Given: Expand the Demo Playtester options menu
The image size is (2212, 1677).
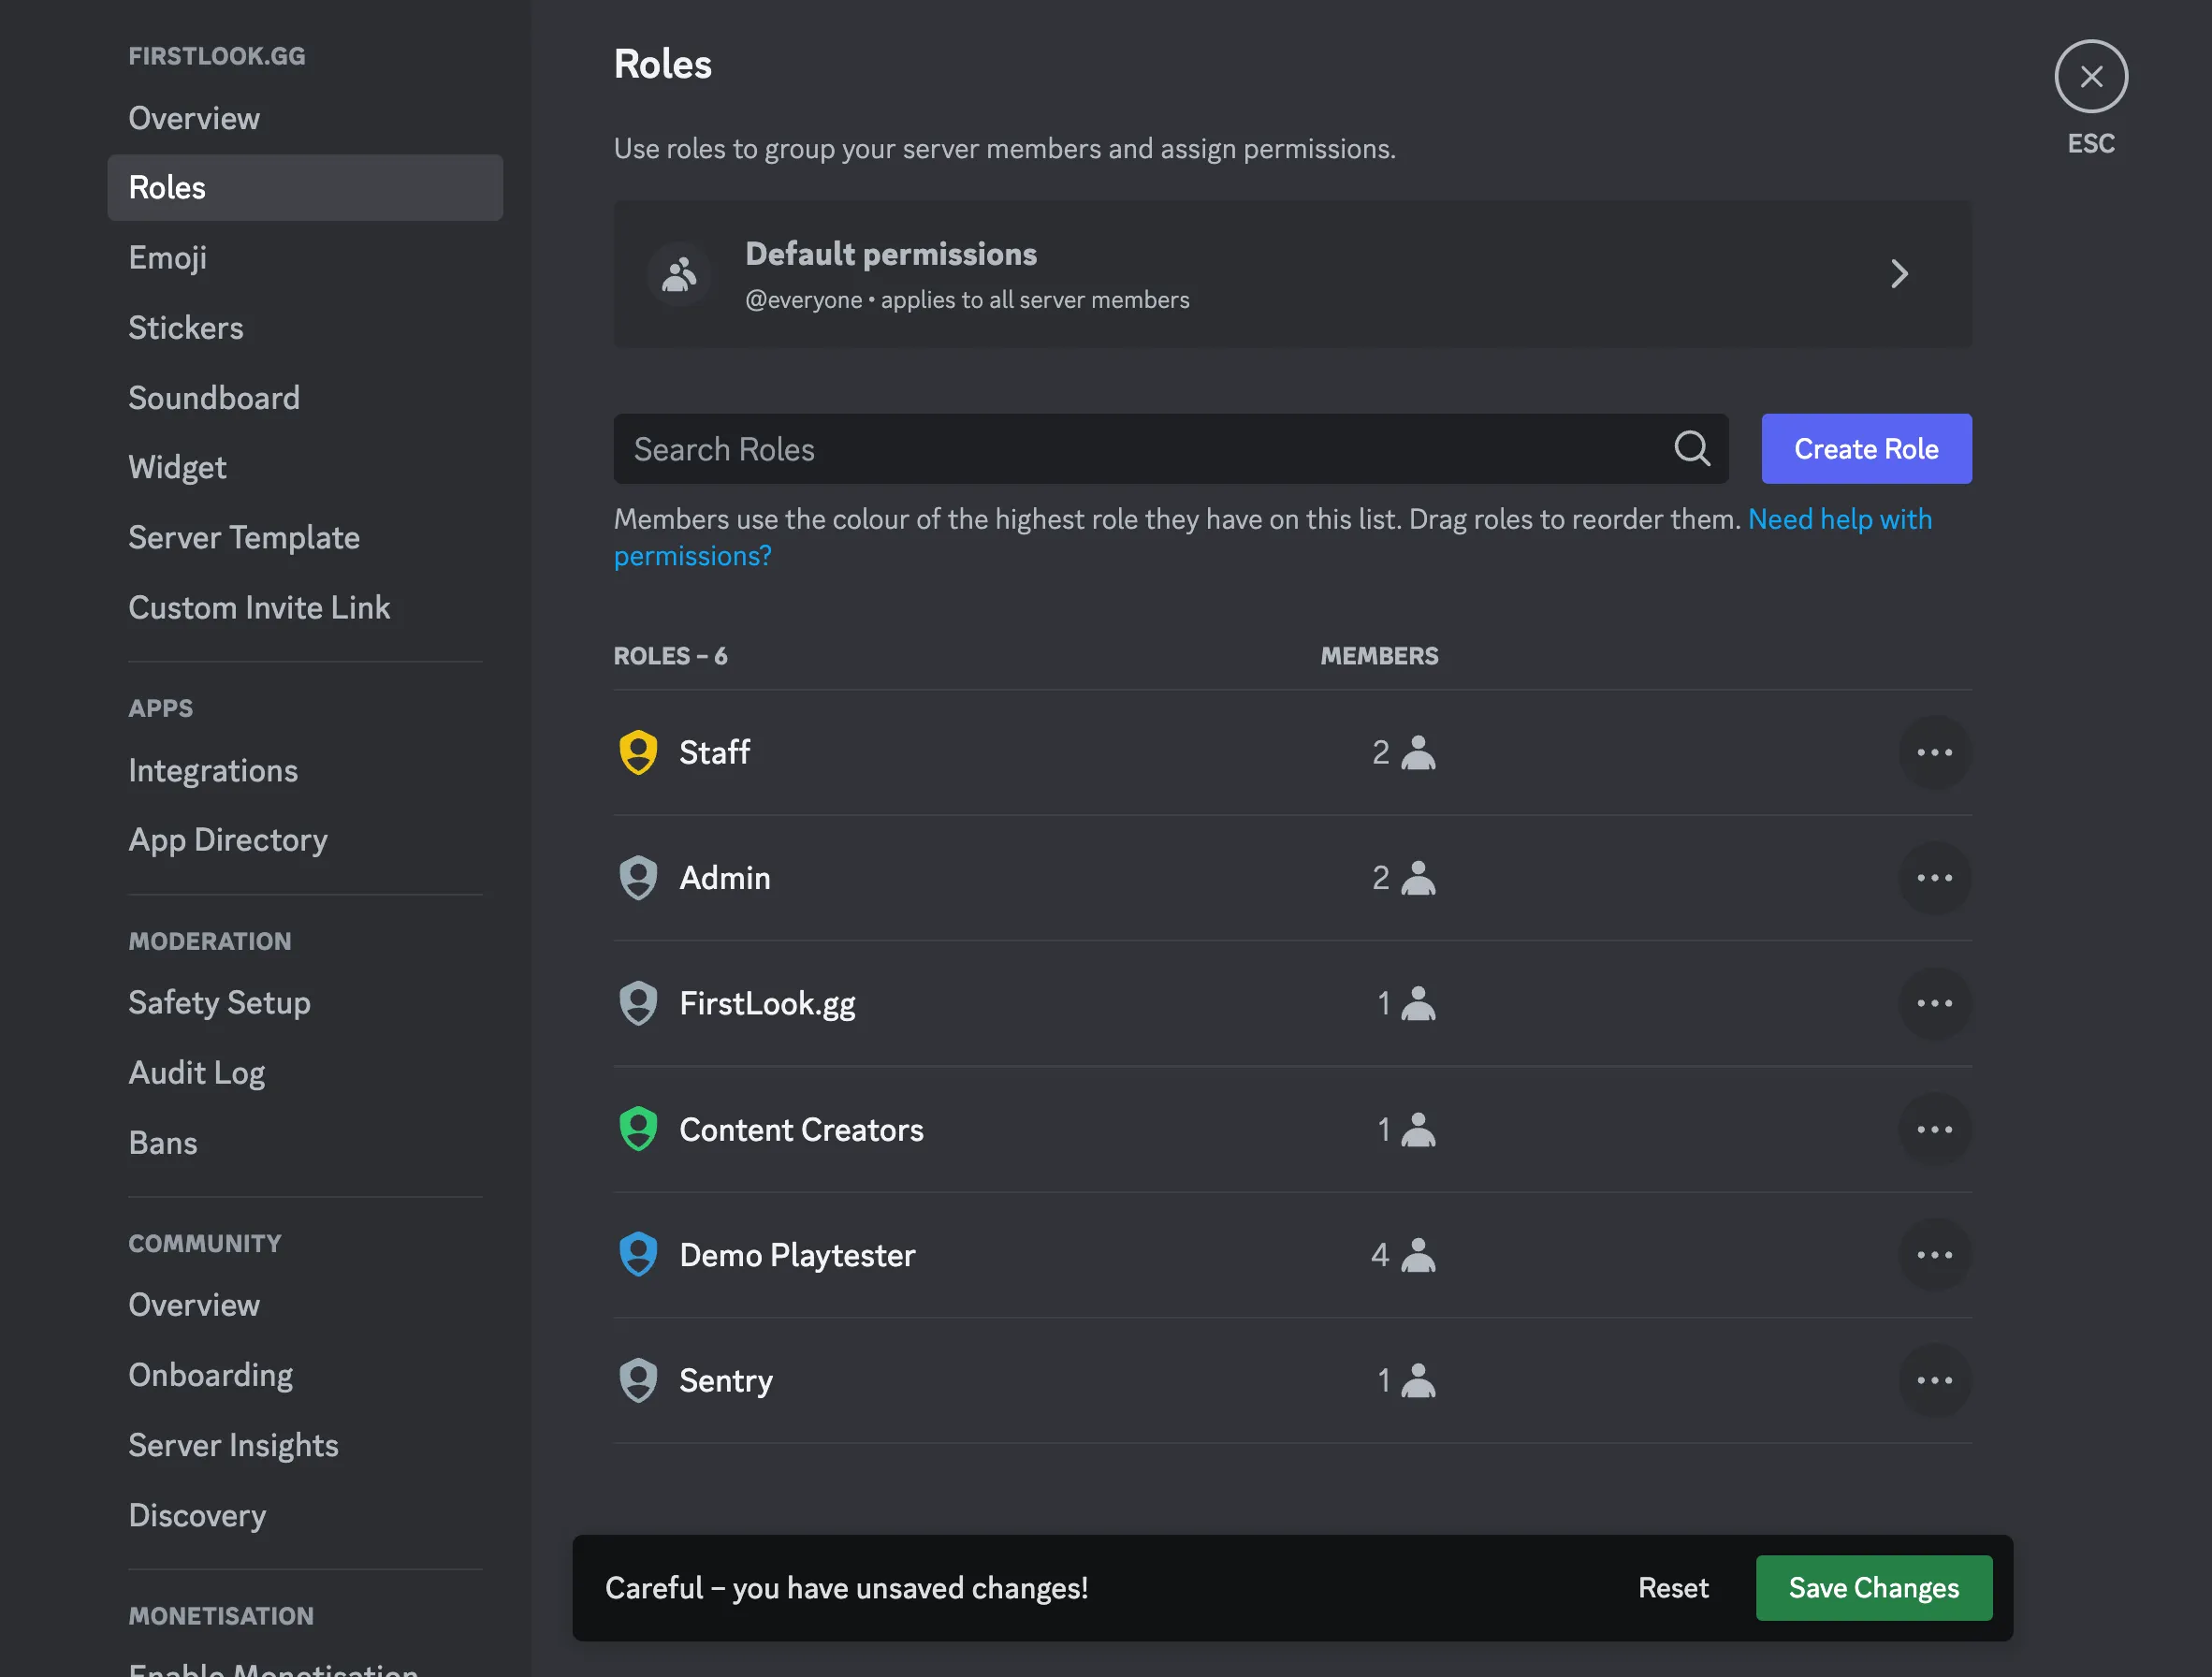Looking at the screenshot, I should click(x=1934, y=1254).
